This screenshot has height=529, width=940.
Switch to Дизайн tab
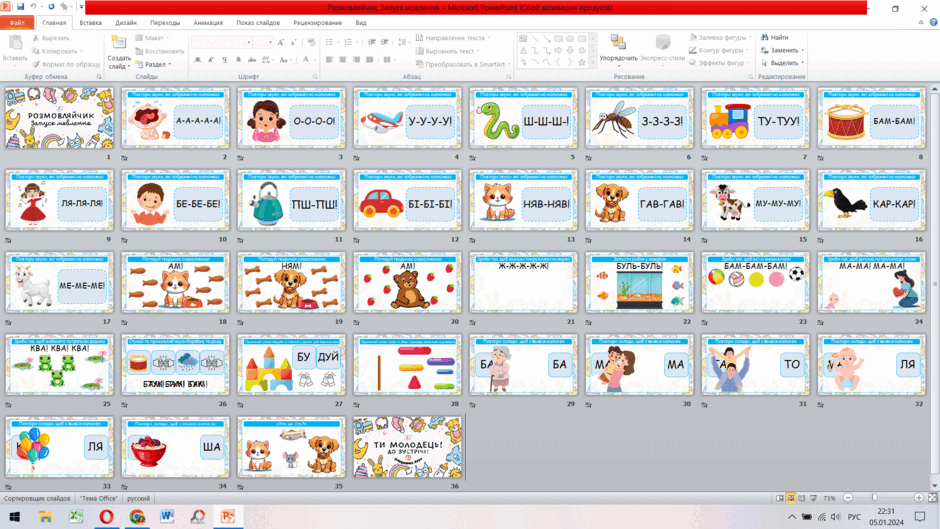coord(126,23)
